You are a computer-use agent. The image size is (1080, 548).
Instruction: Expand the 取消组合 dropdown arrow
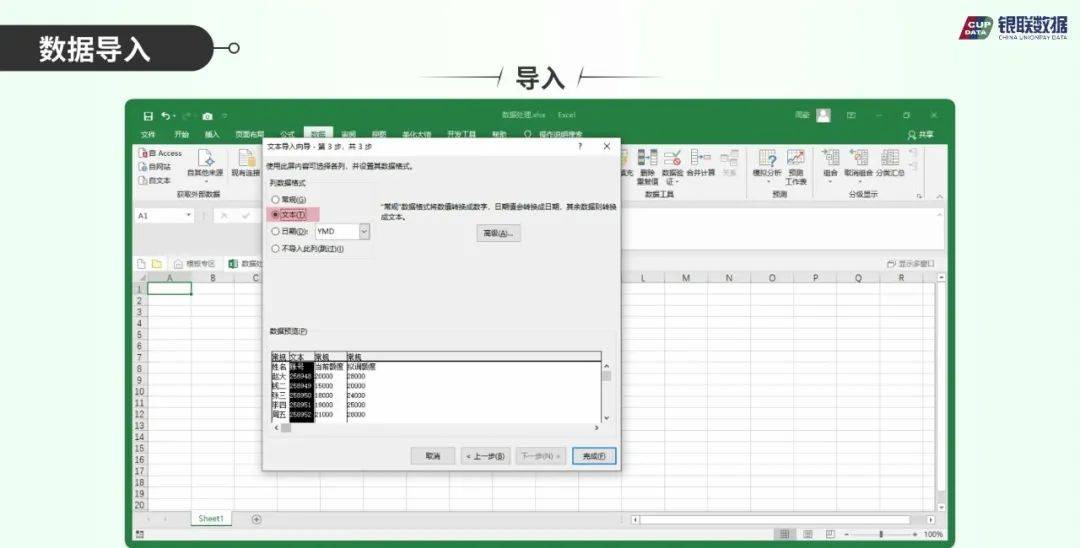pos(859,182)
